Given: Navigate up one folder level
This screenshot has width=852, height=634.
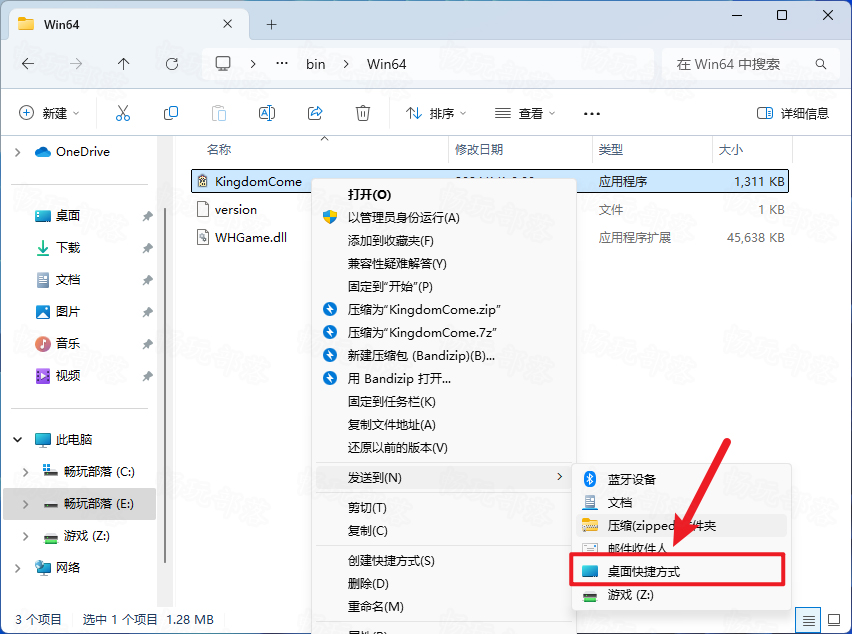Looking at the screenshot, I should (x=124, y=64).
